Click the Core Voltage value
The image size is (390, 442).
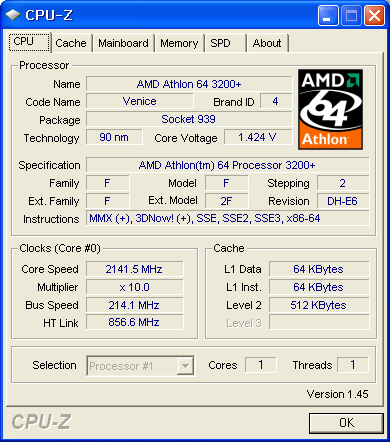point(258,137)
